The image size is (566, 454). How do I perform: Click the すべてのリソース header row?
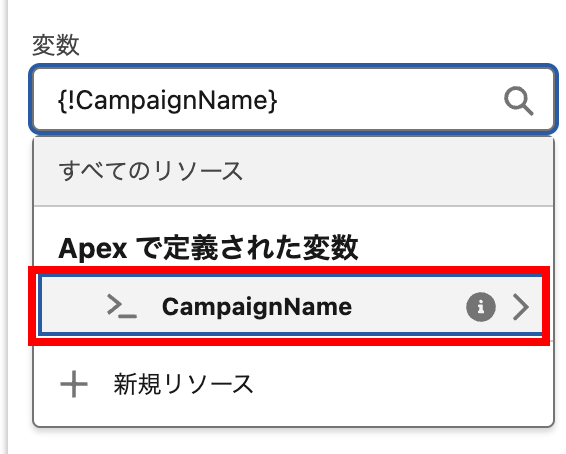[293, 171]
